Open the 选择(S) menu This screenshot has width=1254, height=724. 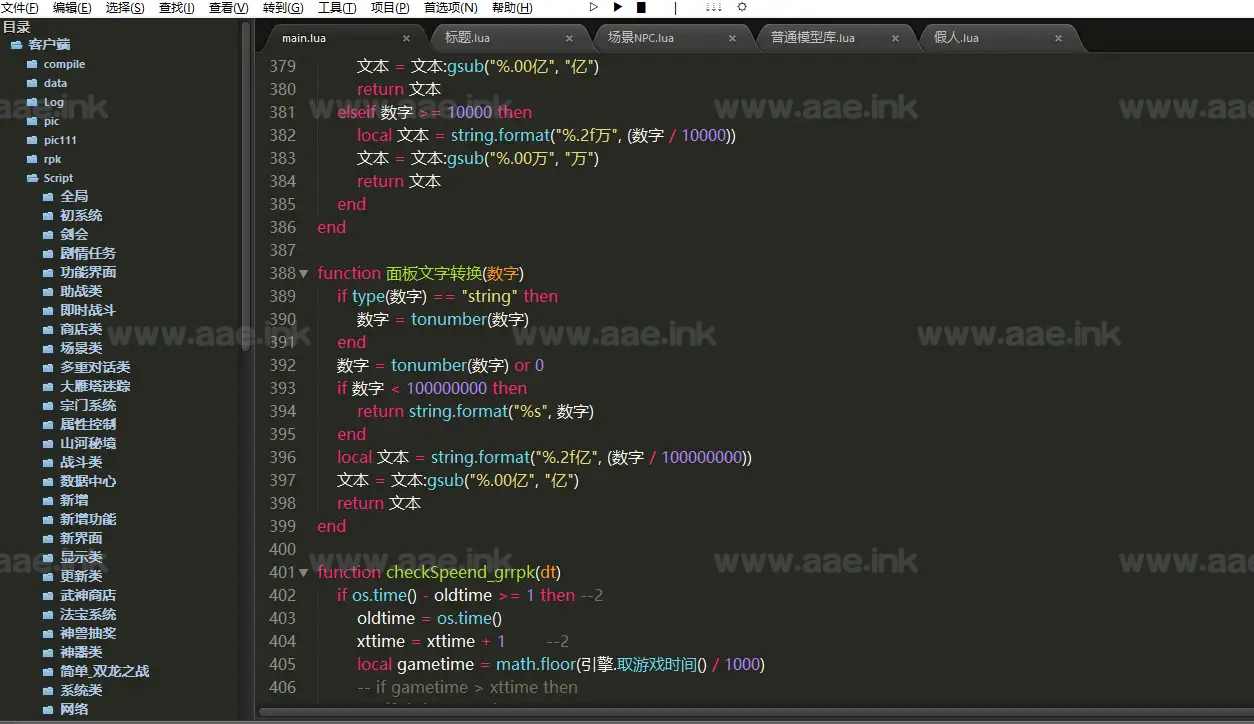[125, 8]
